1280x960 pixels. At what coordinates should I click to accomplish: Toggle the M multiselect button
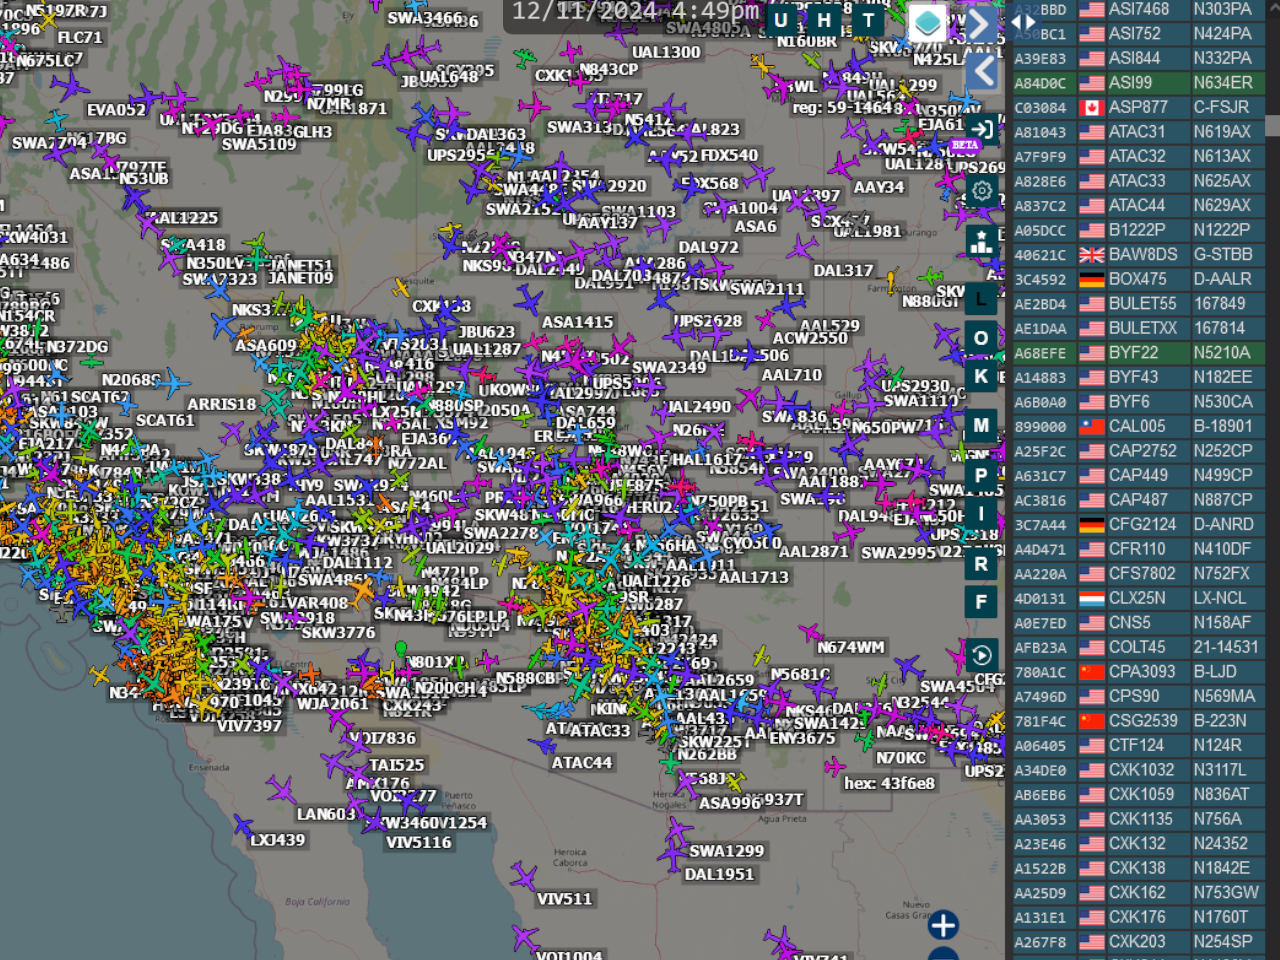(x=981, y=425)
